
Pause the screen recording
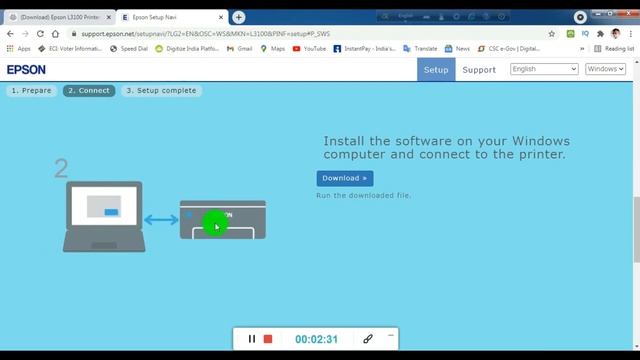click(x=252, y=339)
